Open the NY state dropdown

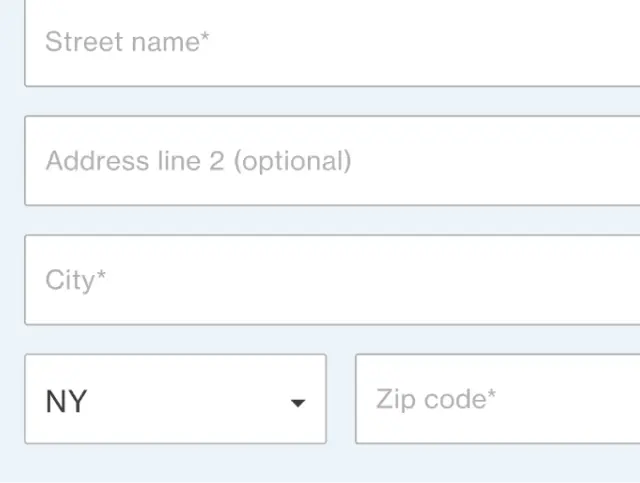(175, 399)
